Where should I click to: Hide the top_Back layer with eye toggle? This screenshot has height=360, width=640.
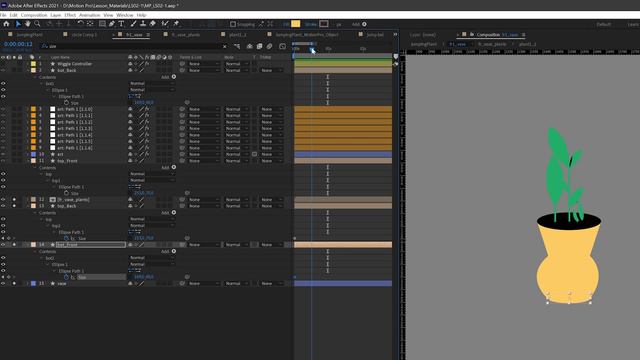[3, 206]
